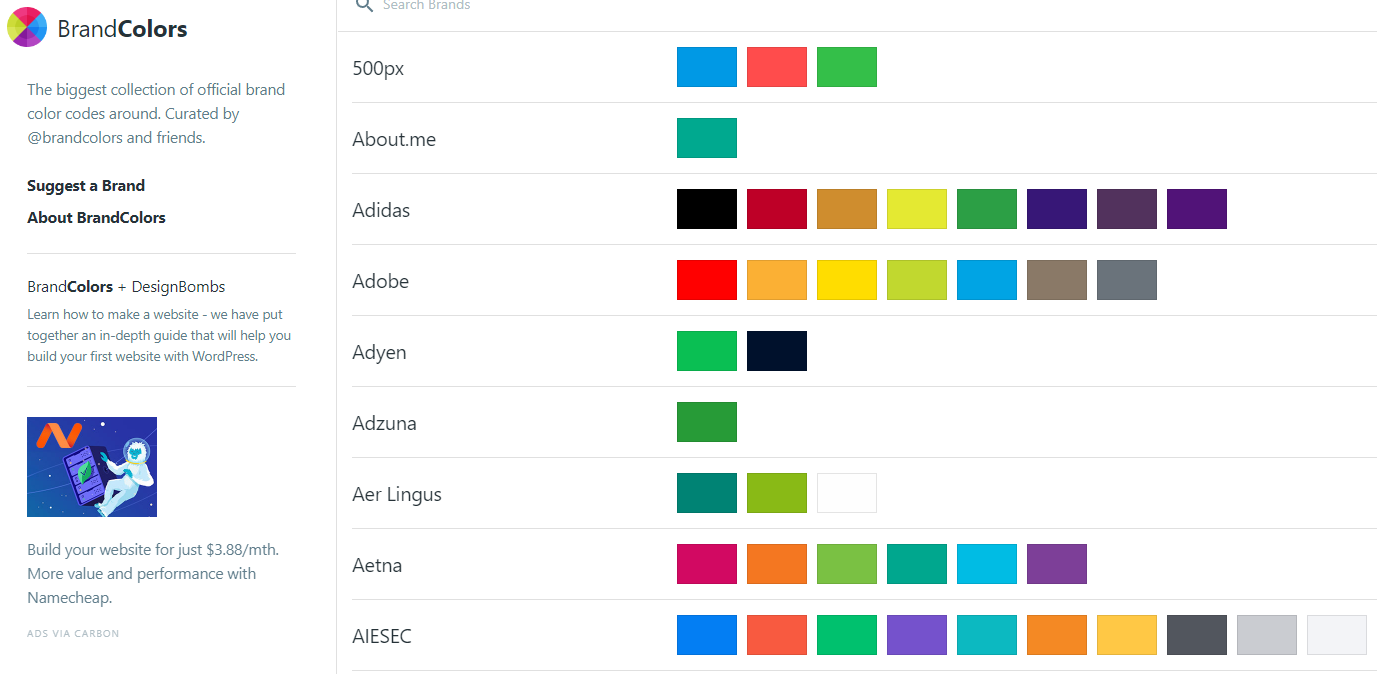This screenshot has width=1377, height=674.
Task: Pick the gray-blue Adobe color swatch
Action: (1127, 280)
